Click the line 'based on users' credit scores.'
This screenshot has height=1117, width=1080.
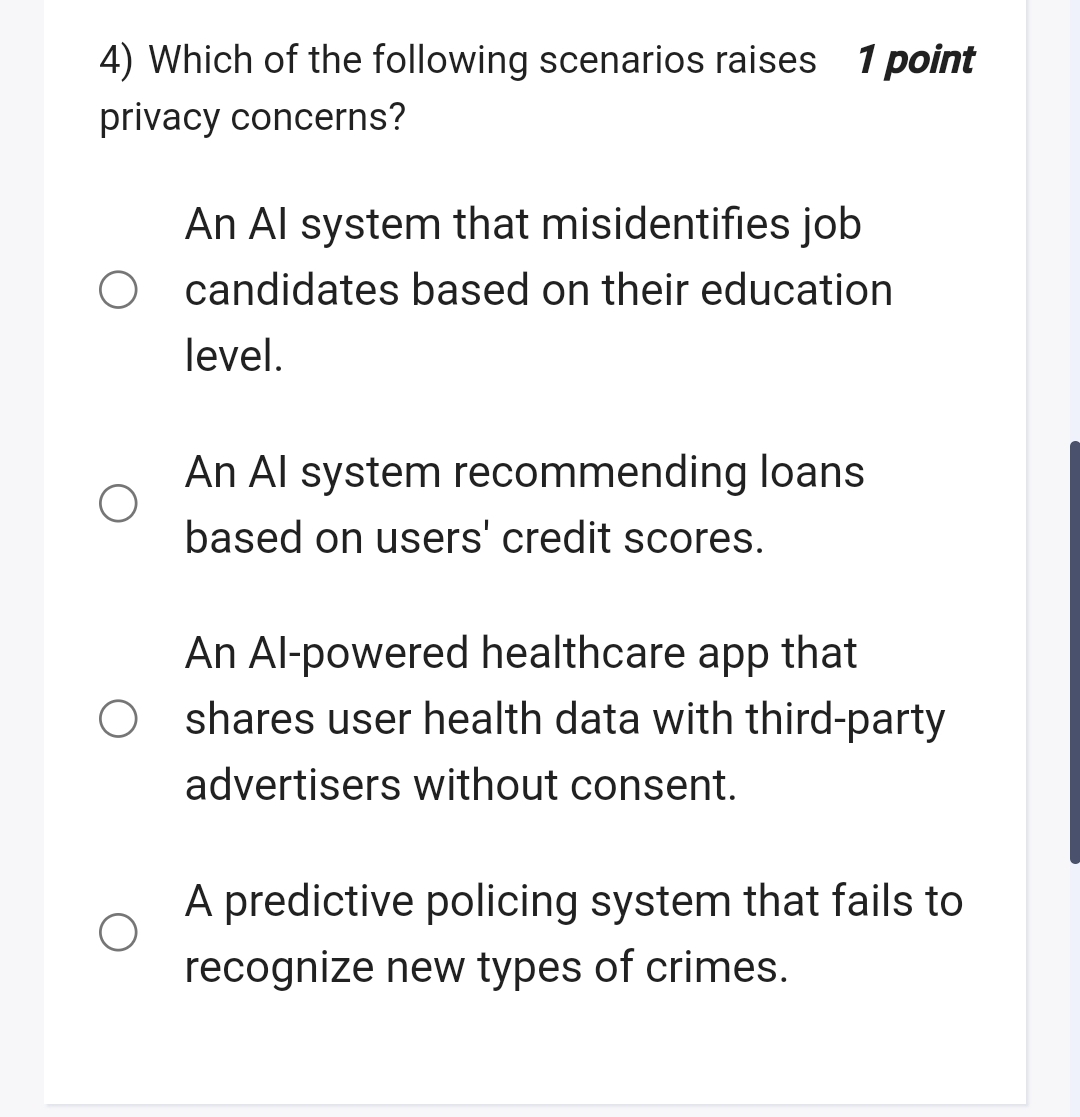475,538
